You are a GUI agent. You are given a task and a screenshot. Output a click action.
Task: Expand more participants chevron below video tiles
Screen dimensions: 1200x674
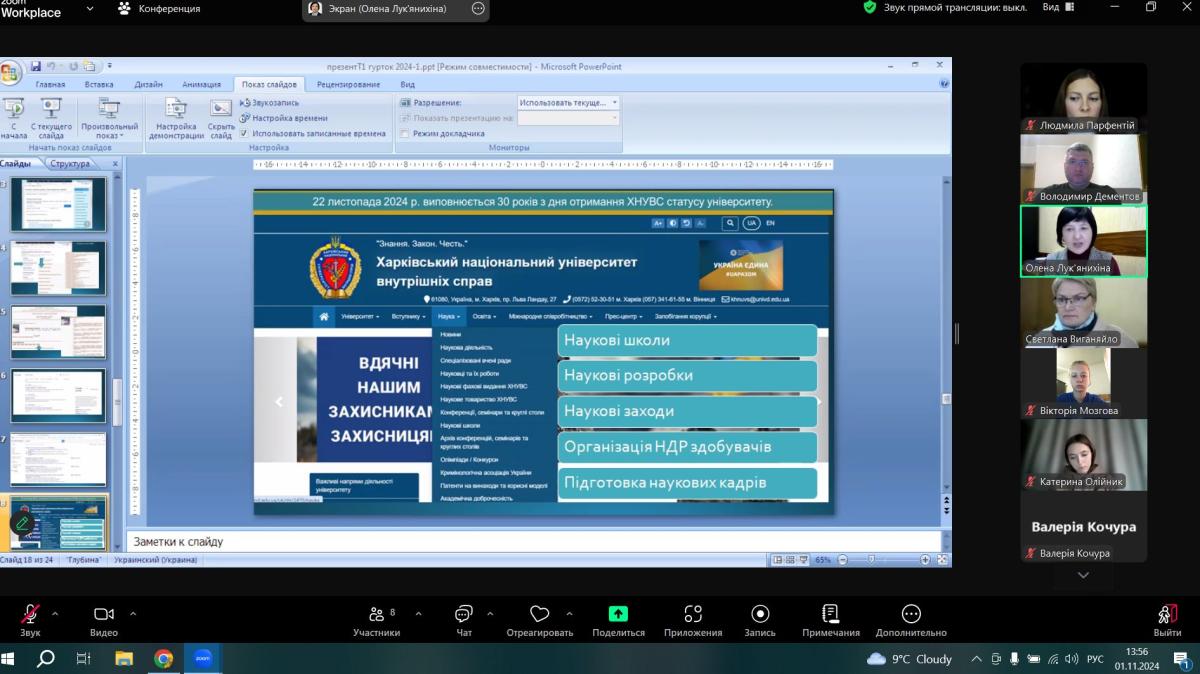(x=1083, y=576)
